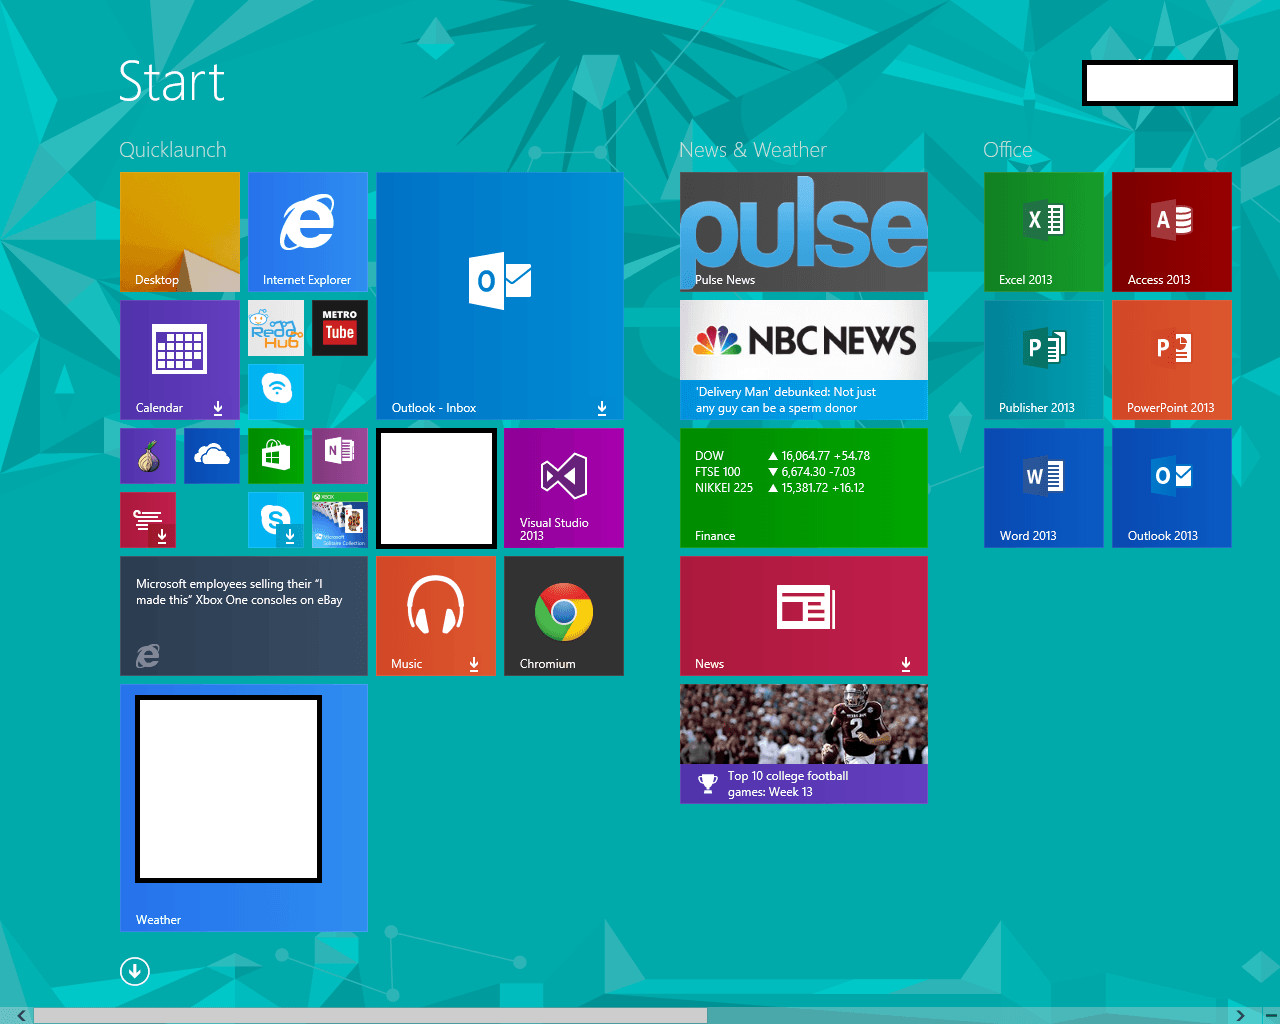
Task: Click the Quicklaunch group heading
Action: [173, 150]
